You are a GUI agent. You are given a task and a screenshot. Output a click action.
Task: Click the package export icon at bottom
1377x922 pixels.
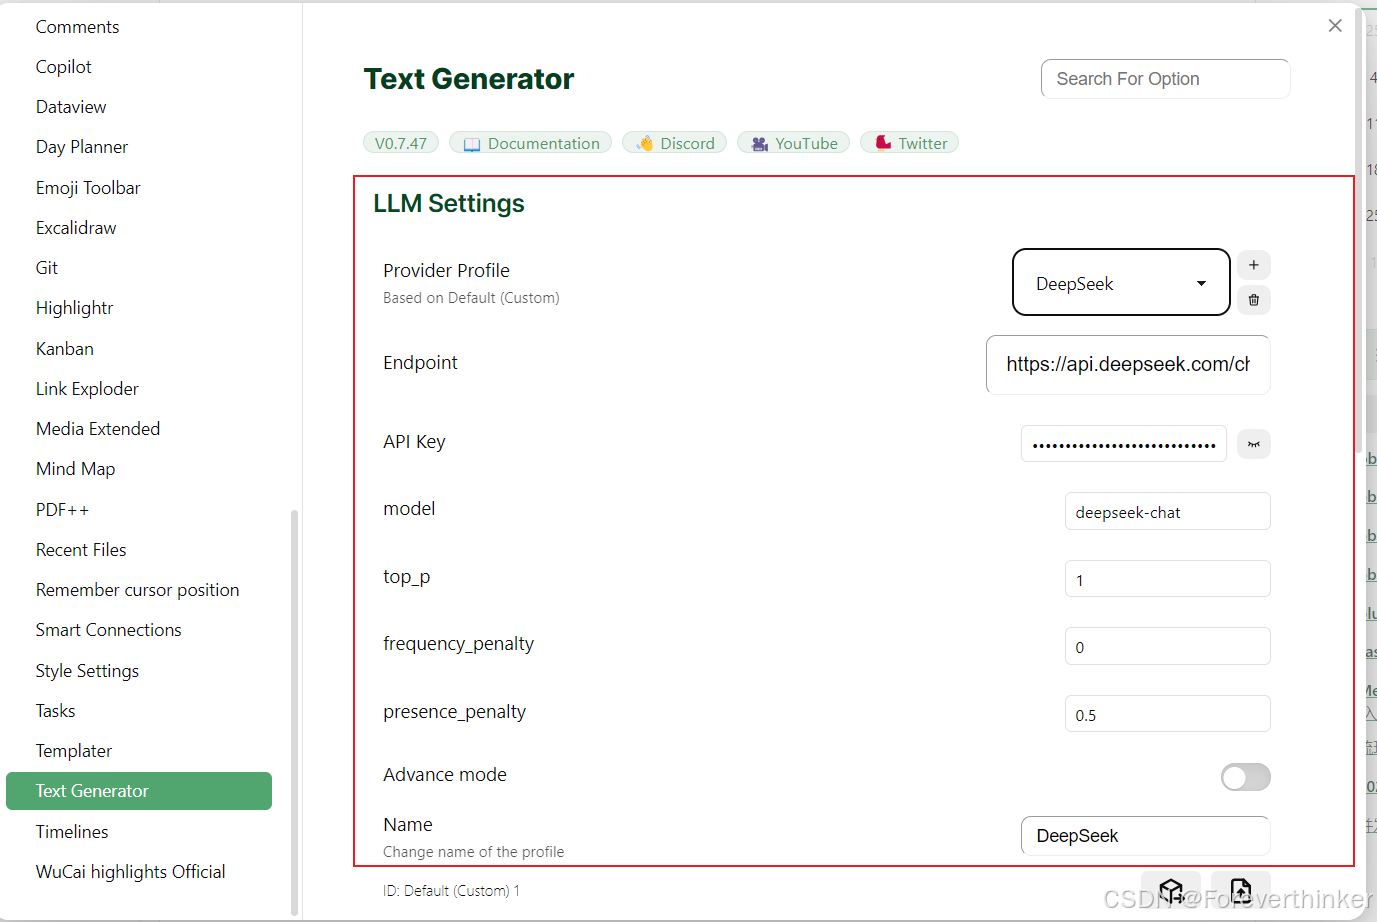click(x=1171, y=889)
